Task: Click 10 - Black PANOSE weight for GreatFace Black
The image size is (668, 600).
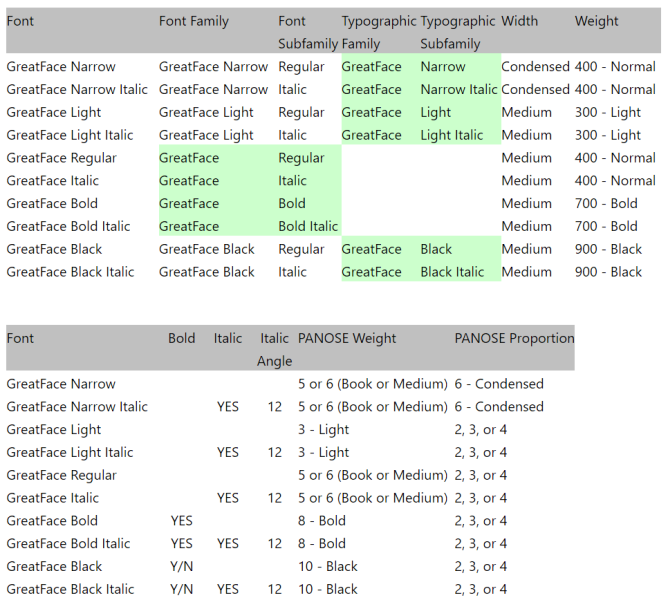Action: (x=328, y=566)
